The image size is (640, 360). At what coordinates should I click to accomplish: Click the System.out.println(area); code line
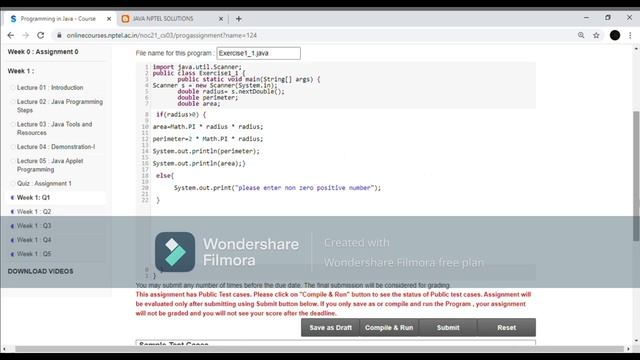coord(199,163)
